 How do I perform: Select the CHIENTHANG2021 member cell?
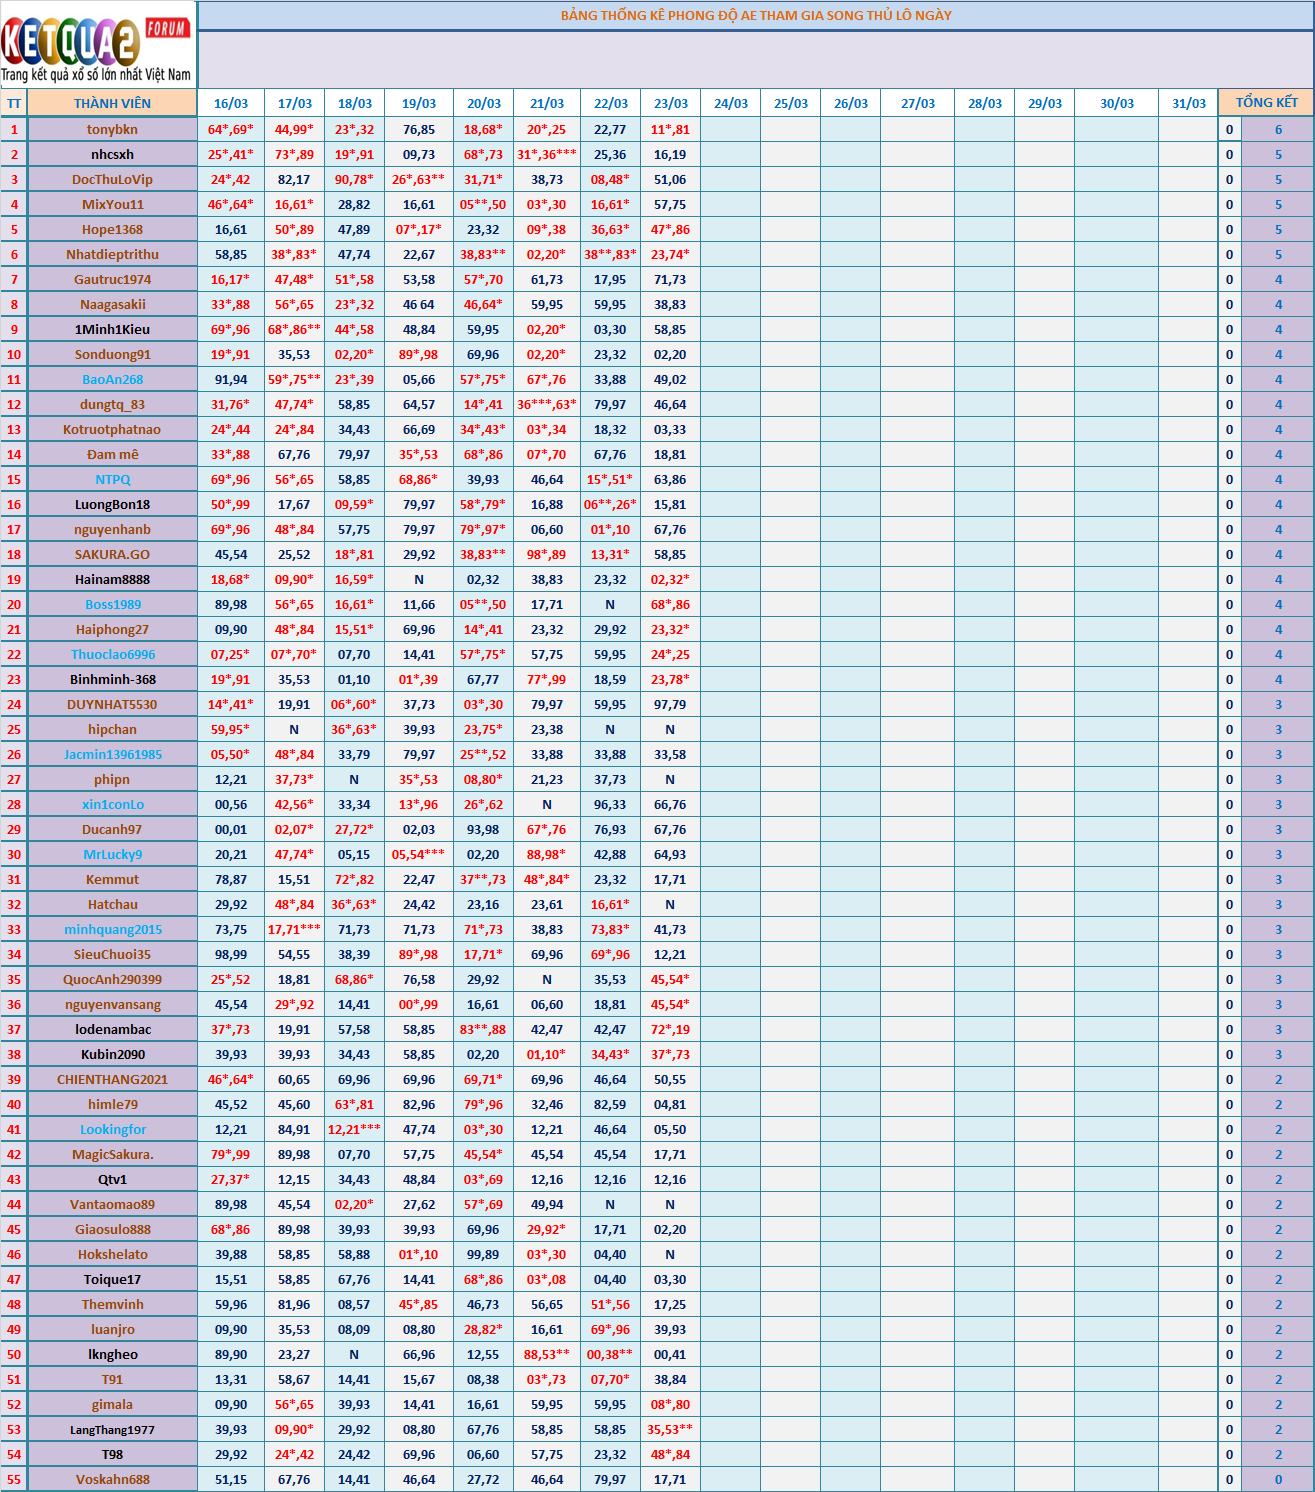pyautogui.click(x=112, y=1079)
